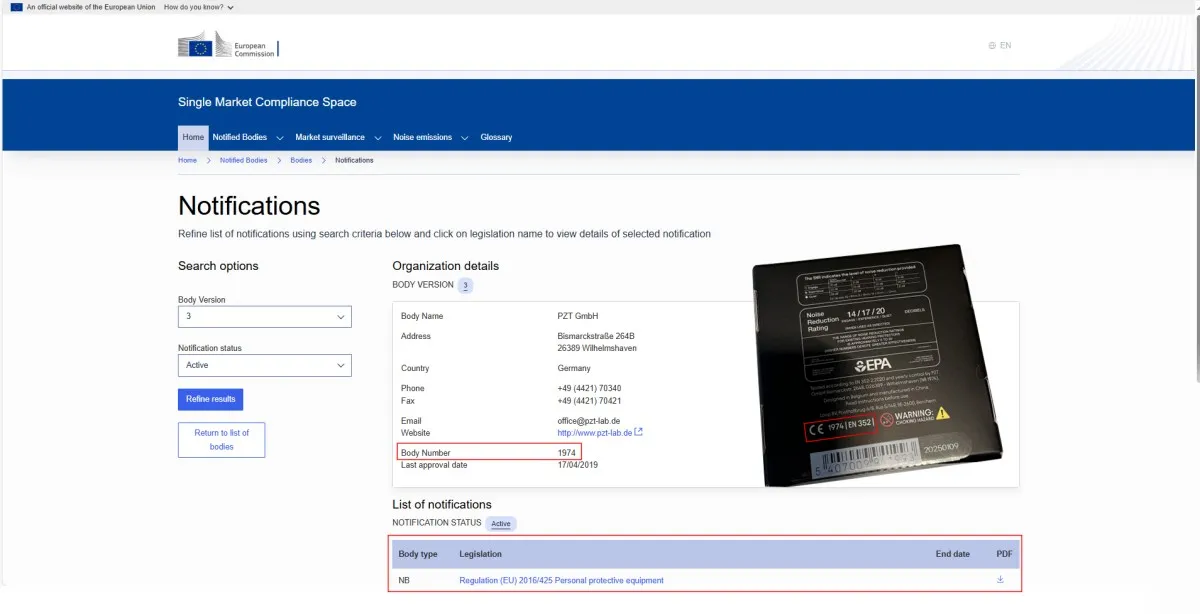Click the Home breadcrumb link
The image size is (1200, 614).
coord(187,160)
